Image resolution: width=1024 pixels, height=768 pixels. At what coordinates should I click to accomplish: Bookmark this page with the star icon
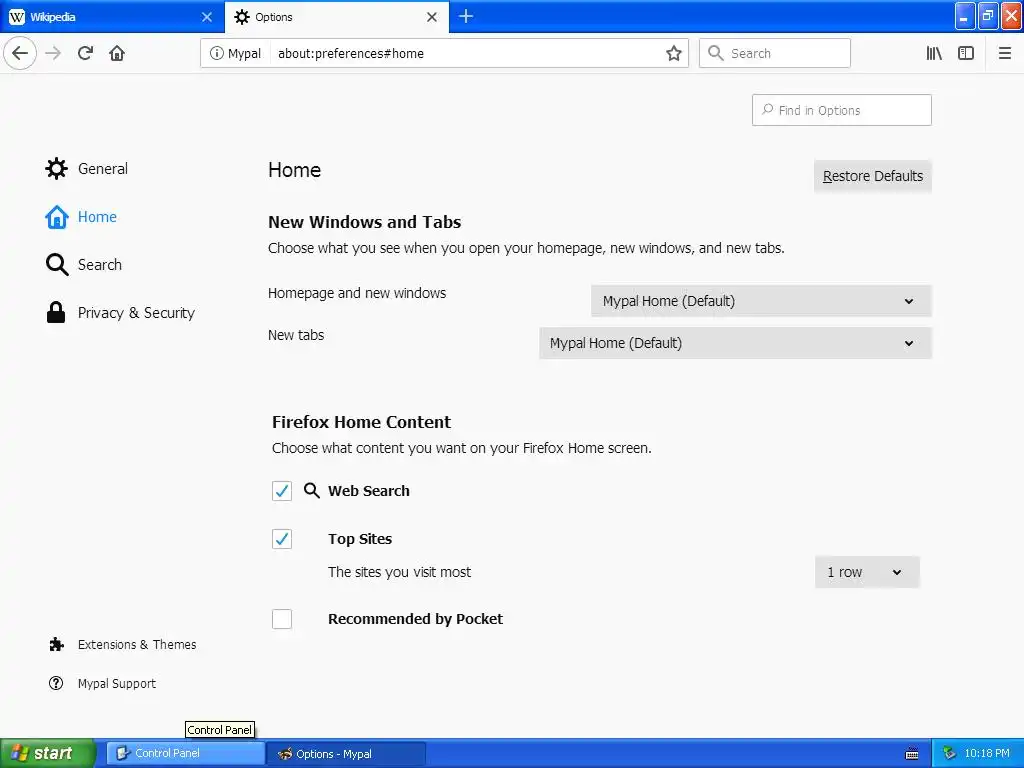click(x=673, y=53)
